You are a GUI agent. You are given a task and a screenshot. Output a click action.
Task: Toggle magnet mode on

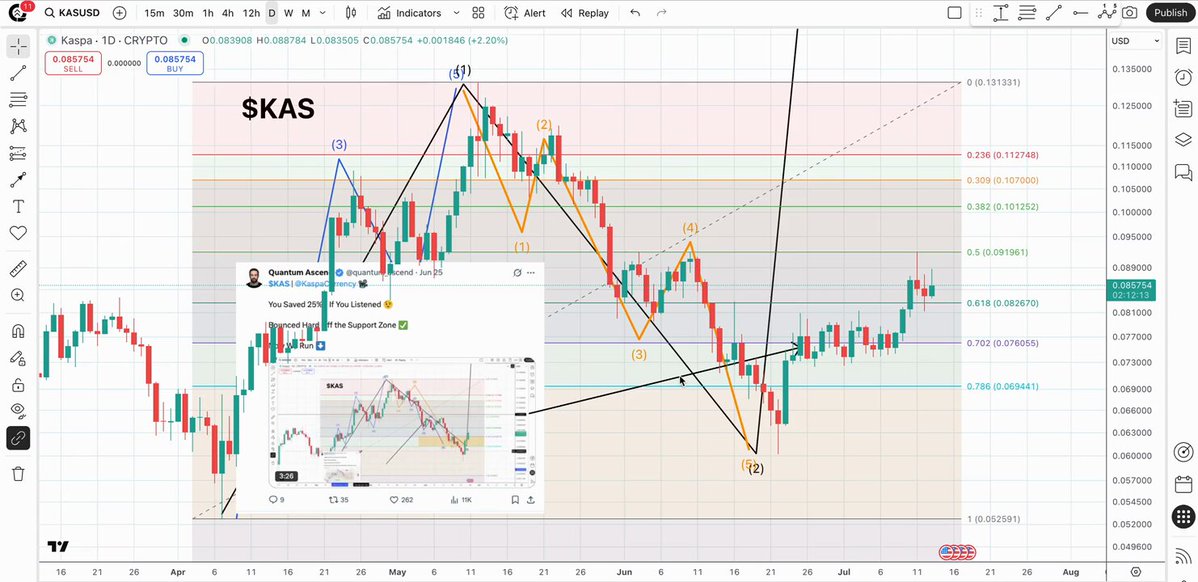pos(18,331)
